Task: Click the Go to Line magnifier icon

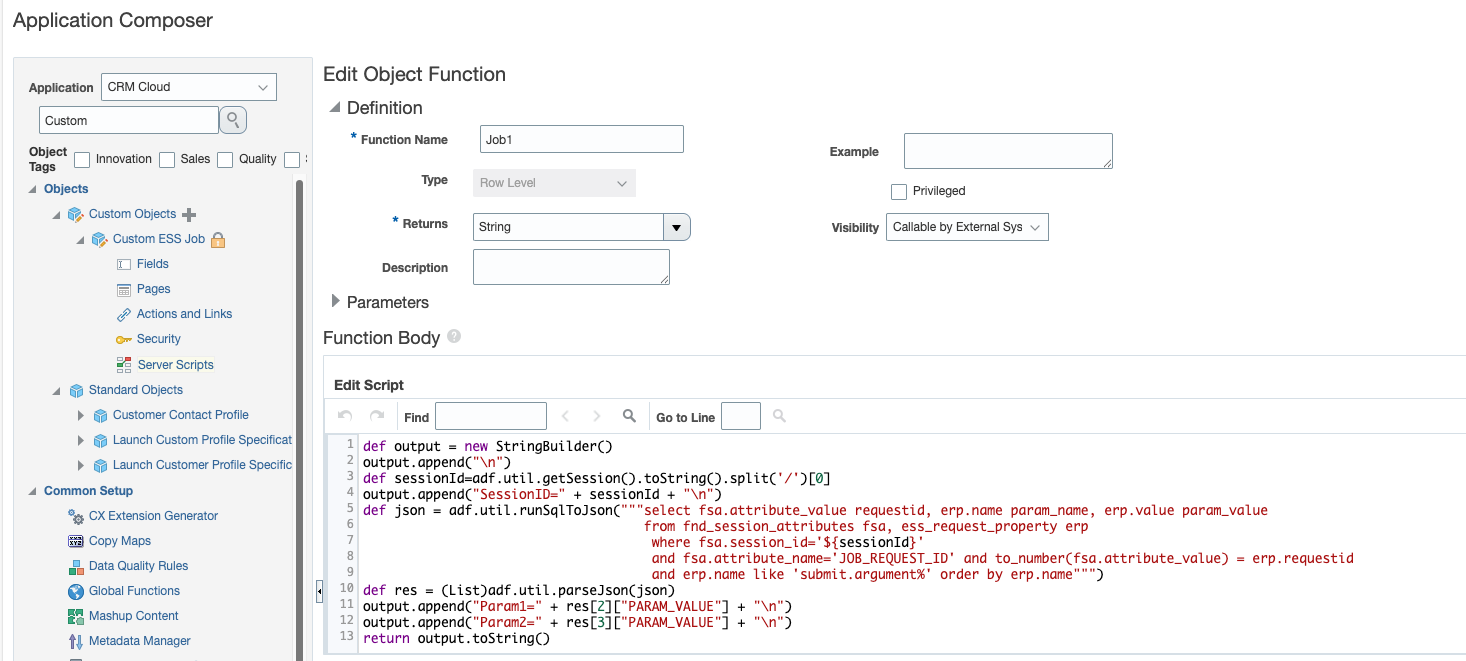Action: pos(779,416)
